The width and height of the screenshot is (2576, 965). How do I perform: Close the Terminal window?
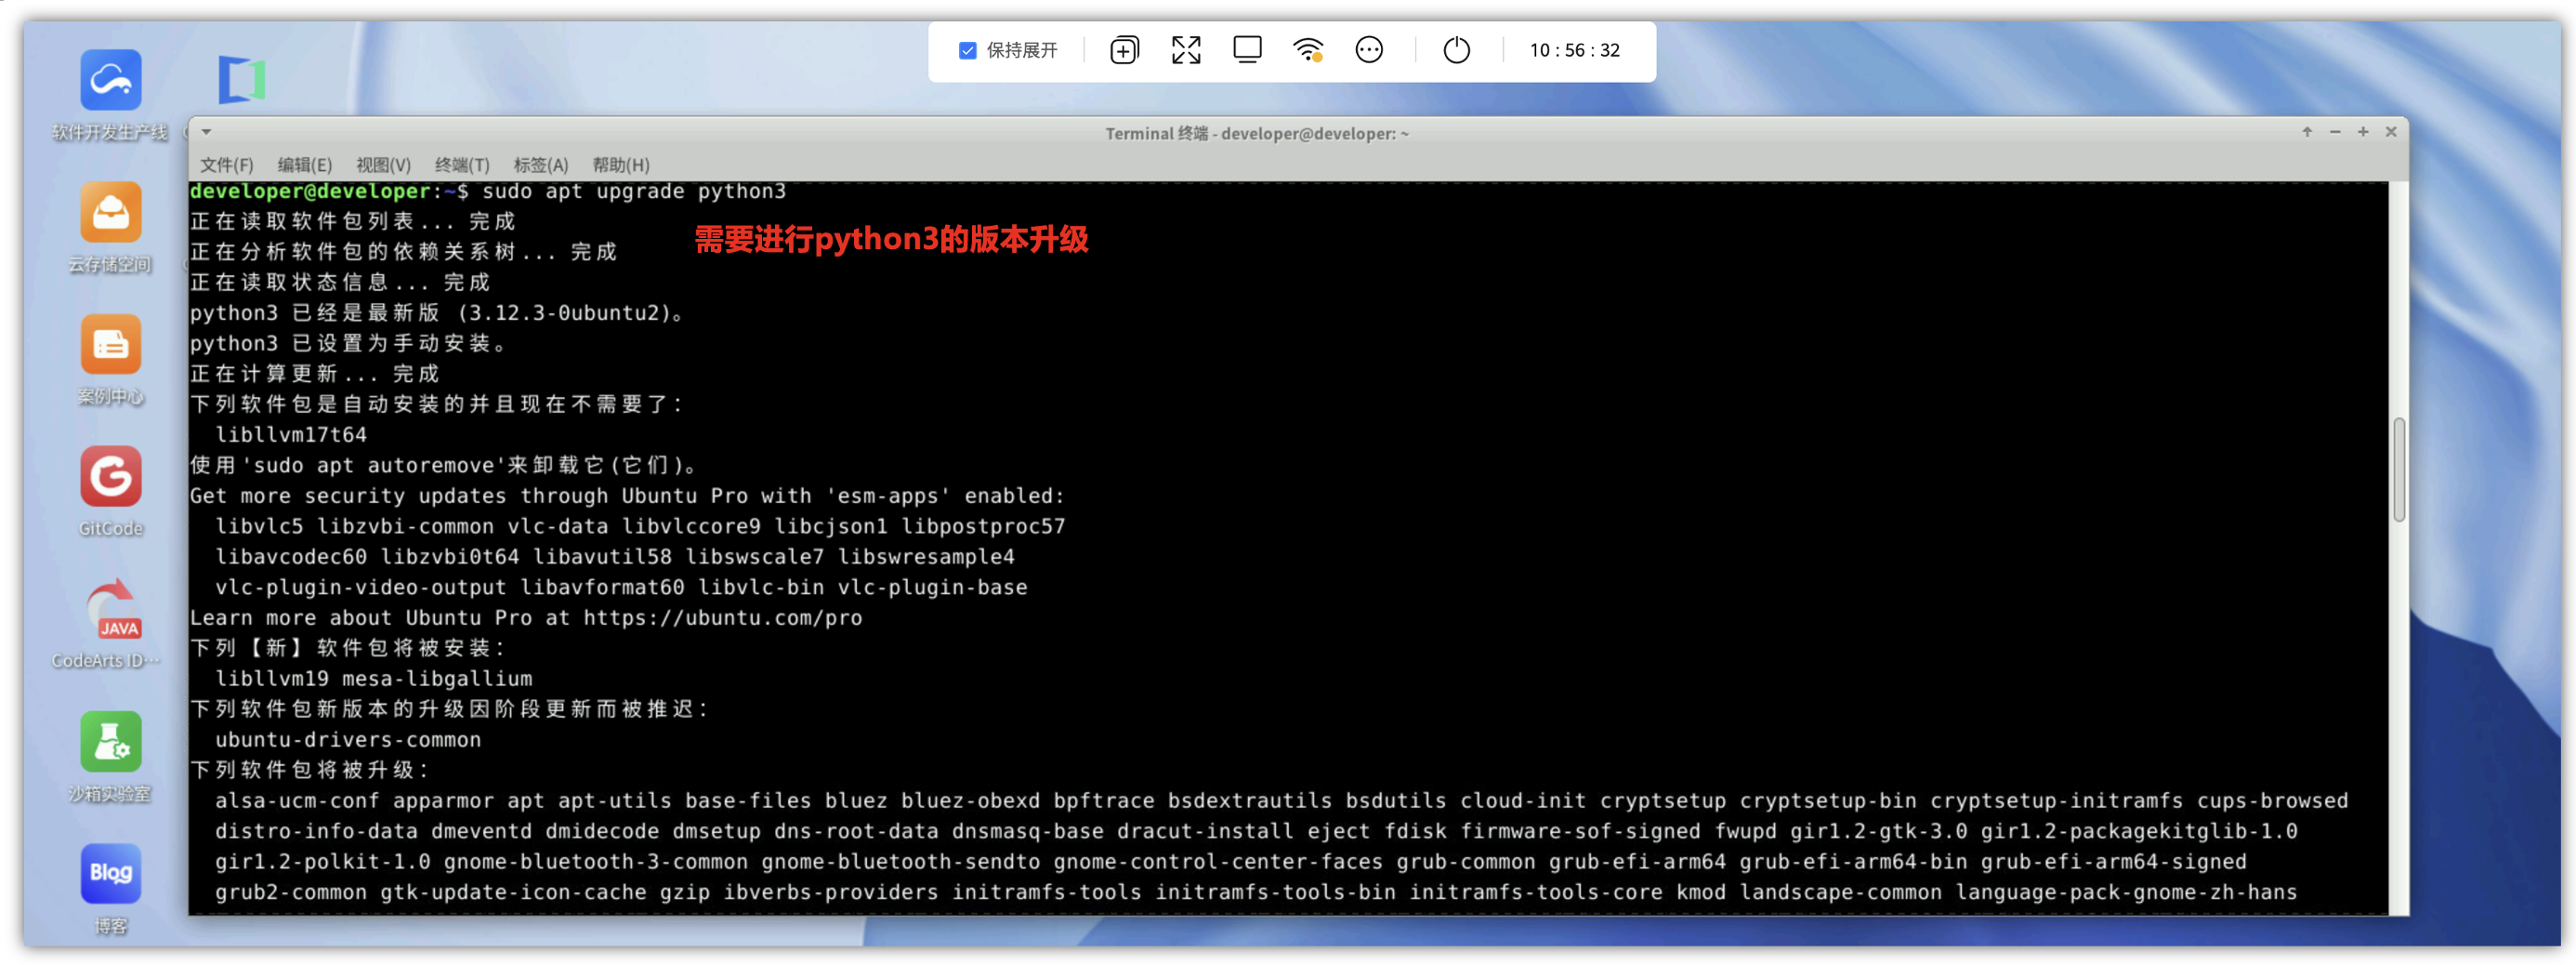click(2391, 132)
